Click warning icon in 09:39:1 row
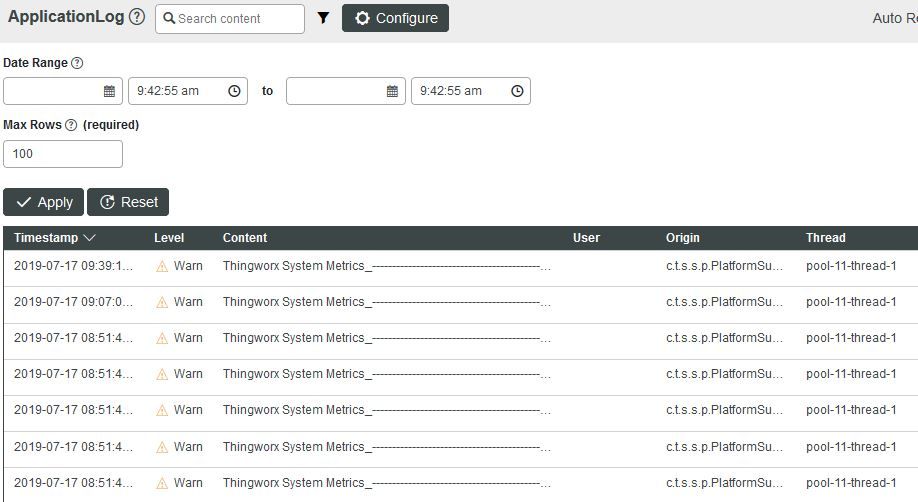 tap(162, 267)
